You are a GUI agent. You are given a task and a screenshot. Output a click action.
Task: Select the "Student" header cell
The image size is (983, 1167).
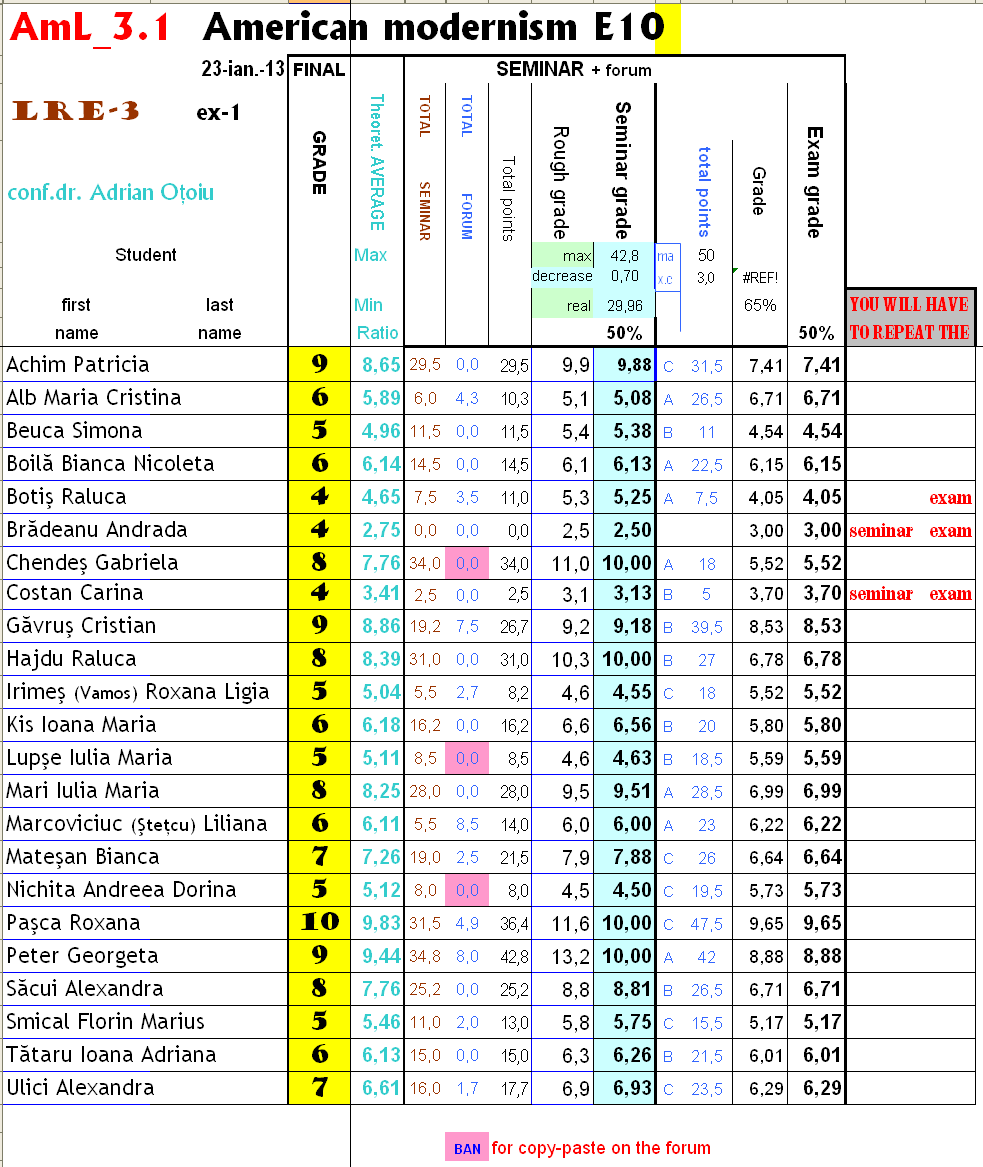[146, 255]
